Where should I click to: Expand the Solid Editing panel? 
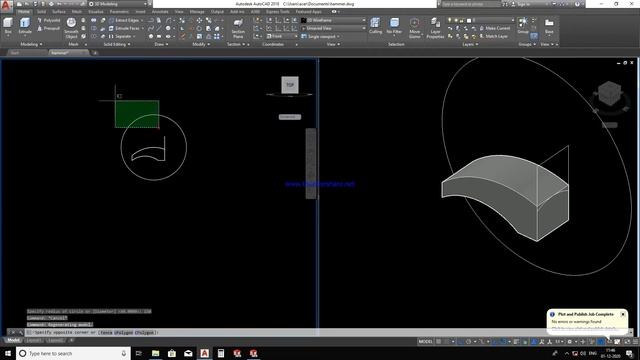pyautogui.click(x=117, y=44)
